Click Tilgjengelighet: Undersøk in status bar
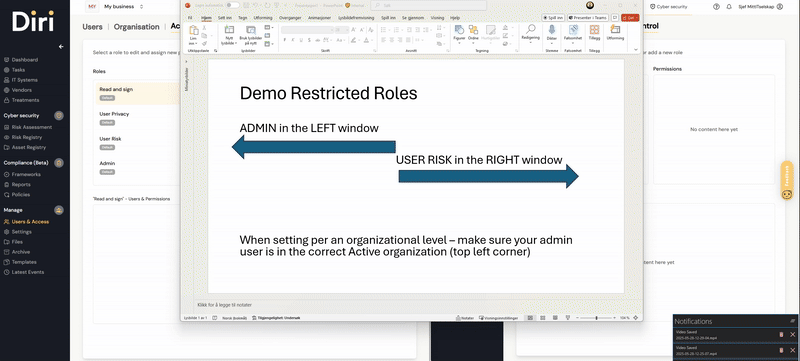This screenshot has height=361, width=800. click(276, 318)
